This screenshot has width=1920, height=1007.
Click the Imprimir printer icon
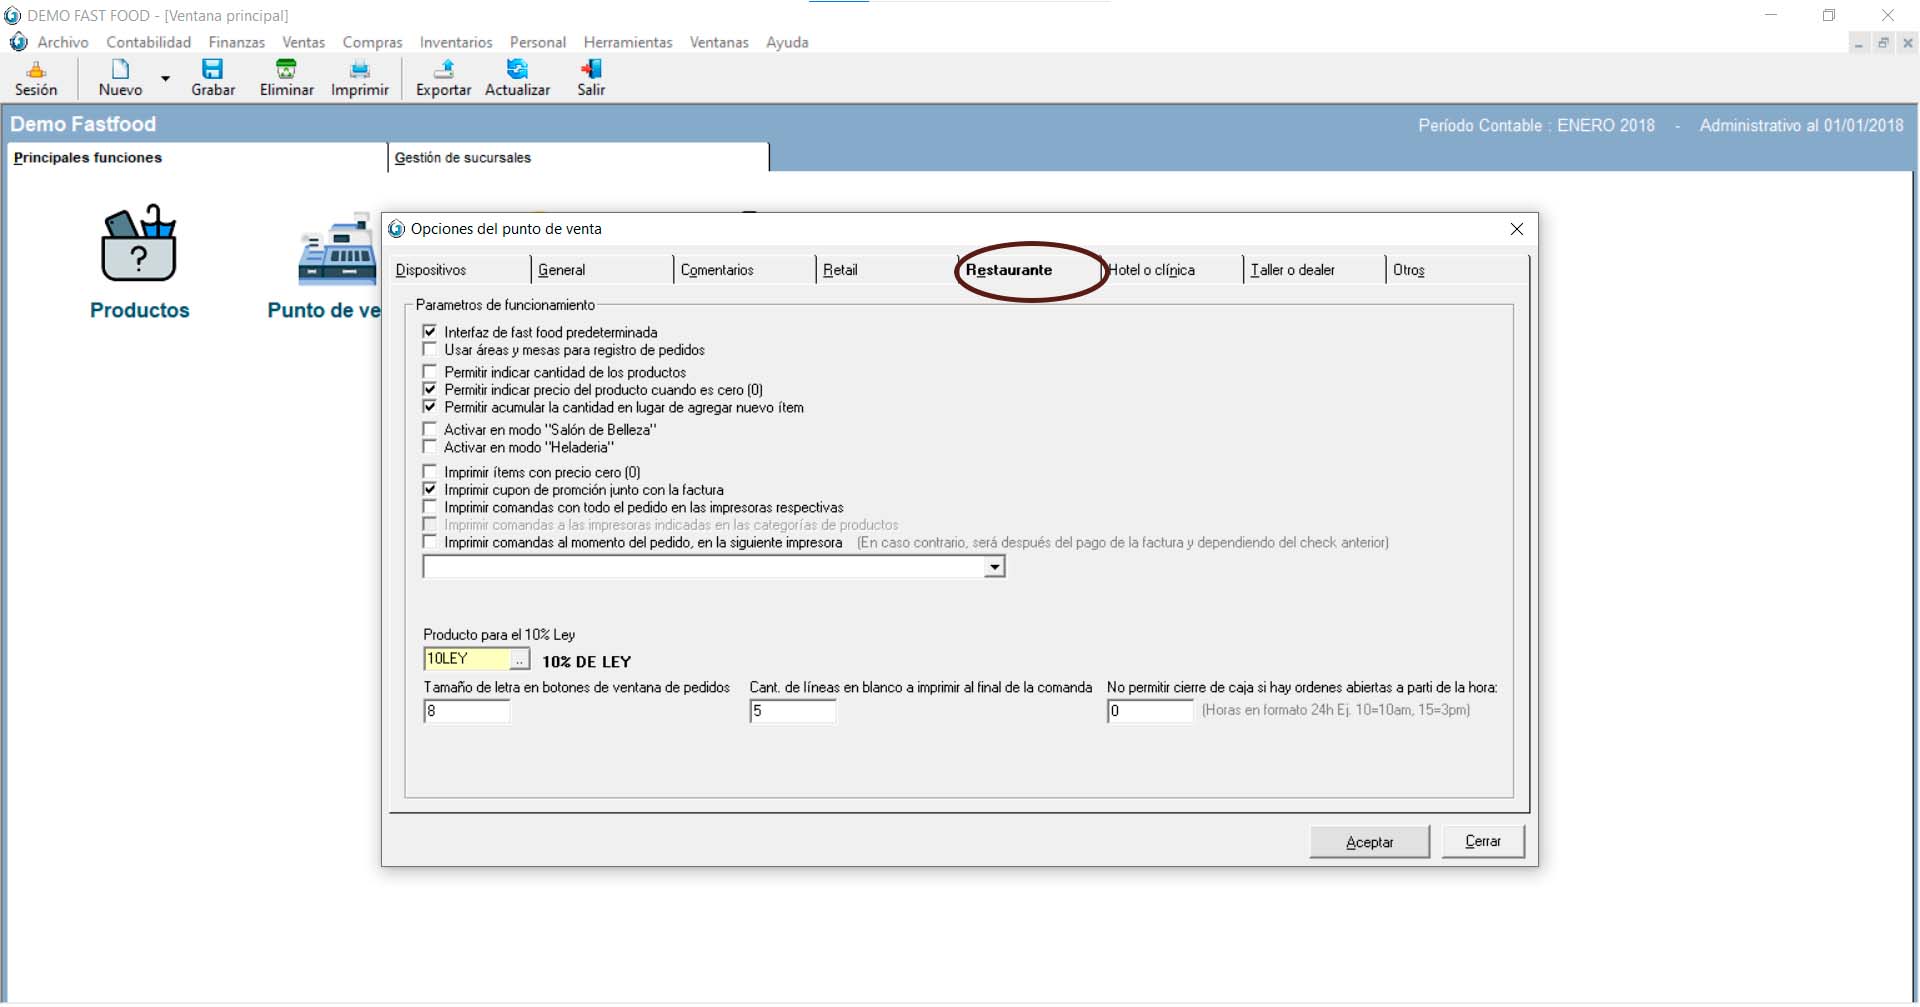359,70
